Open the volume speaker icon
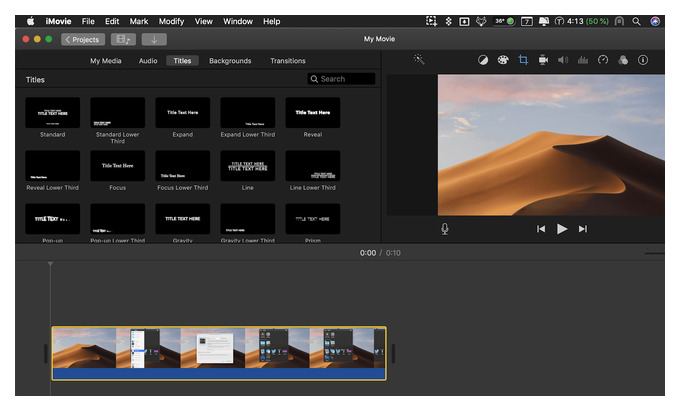Image resolution: width=680 pixels, height=411 pixels. click(x=563, y=60)
